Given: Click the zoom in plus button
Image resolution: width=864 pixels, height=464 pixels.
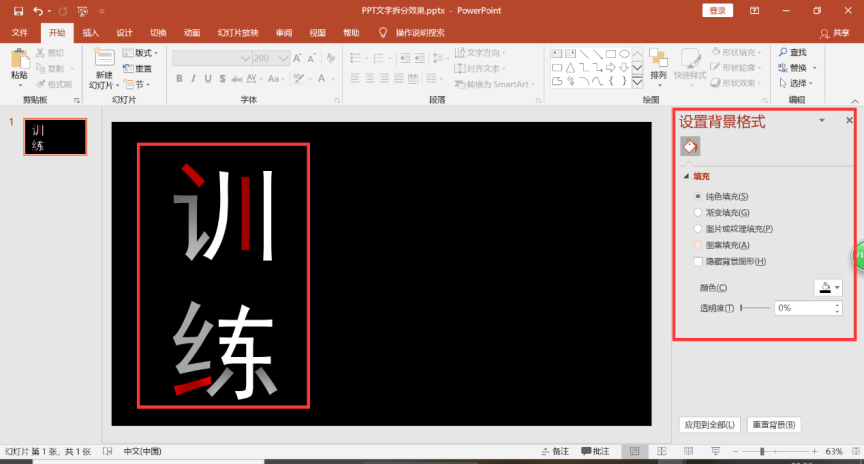Looking at the screenshot, I should click(814, 451).
